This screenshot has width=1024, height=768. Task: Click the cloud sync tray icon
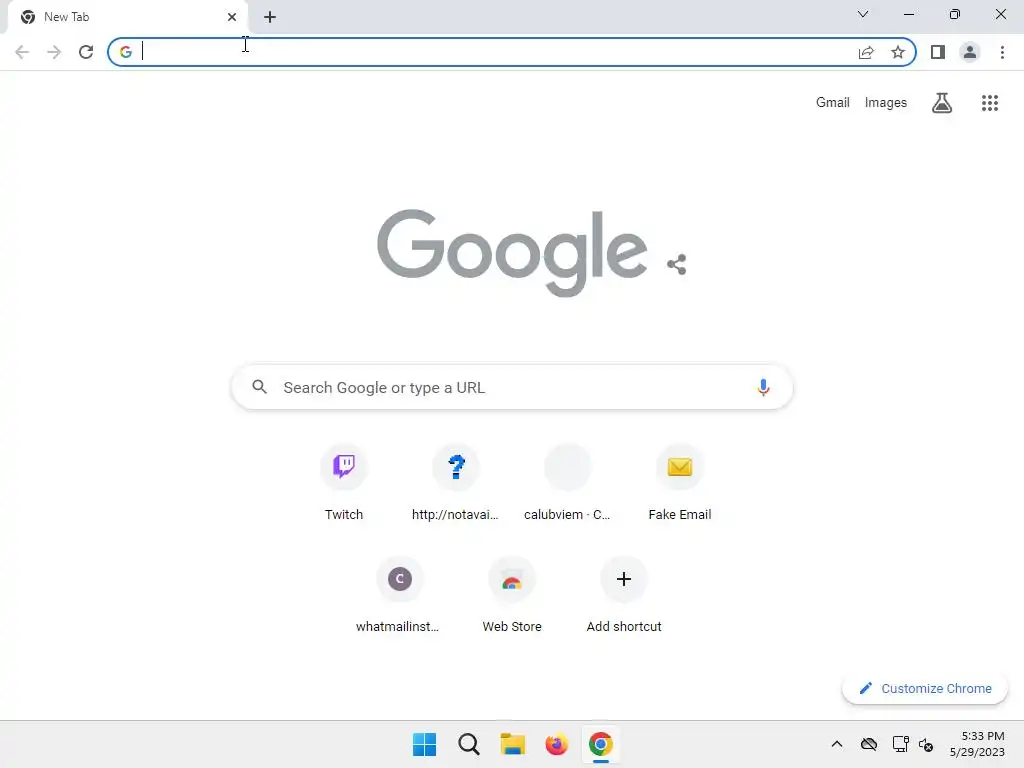tap(869, 744)
